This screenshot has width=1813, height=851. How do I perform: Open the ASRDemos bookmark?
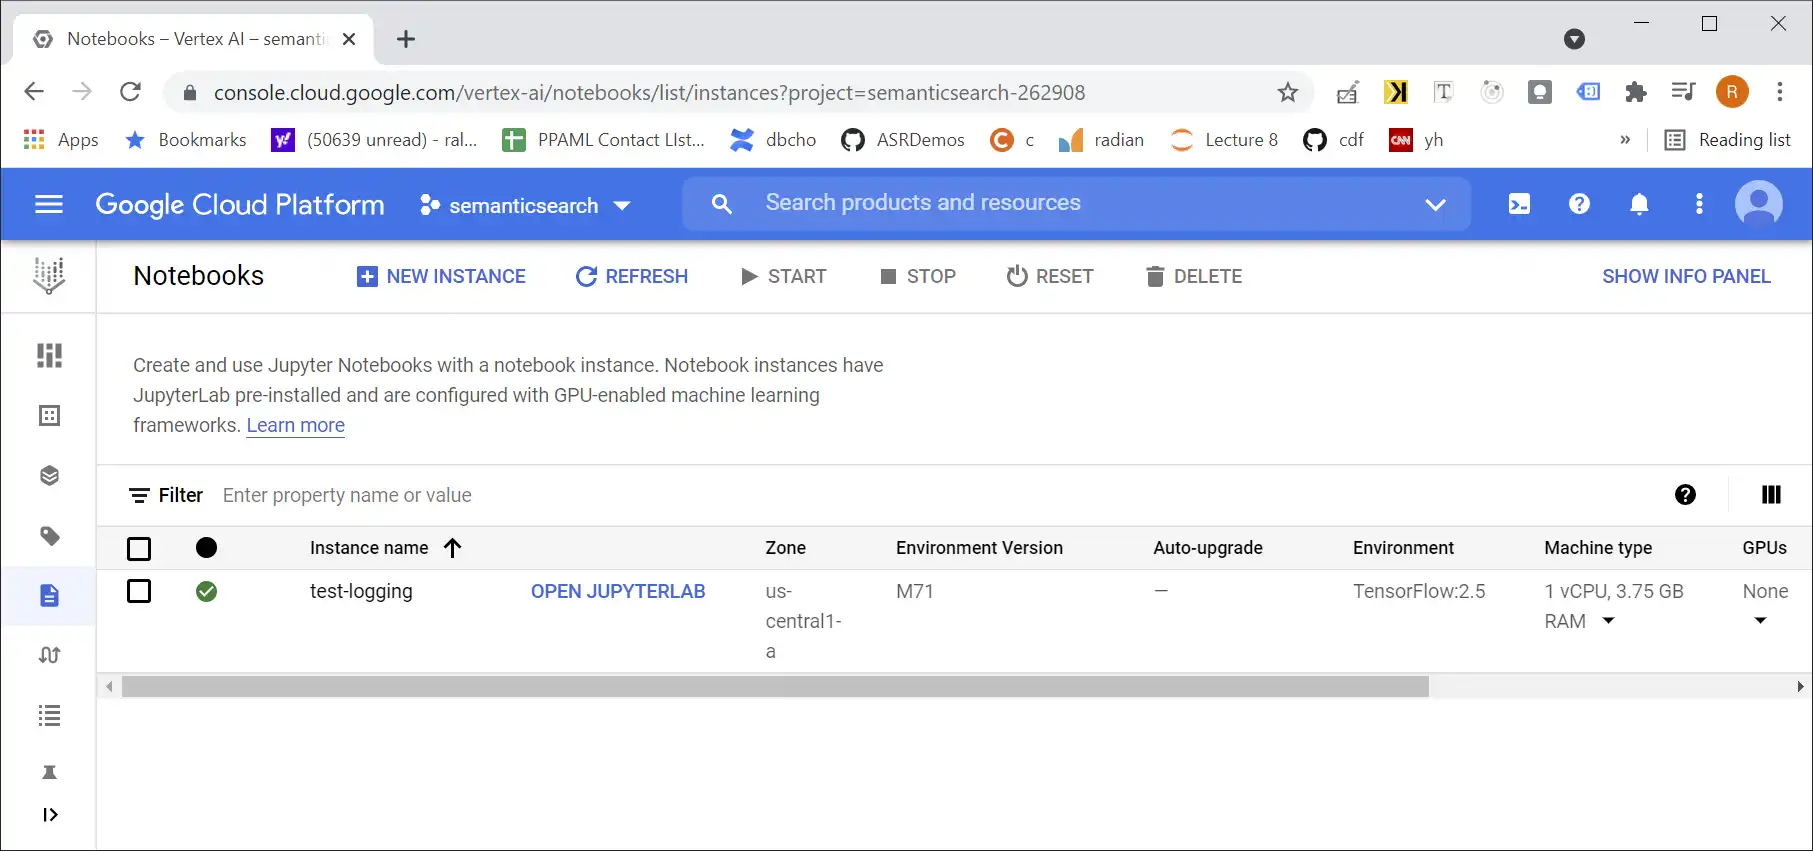point(903,140)
